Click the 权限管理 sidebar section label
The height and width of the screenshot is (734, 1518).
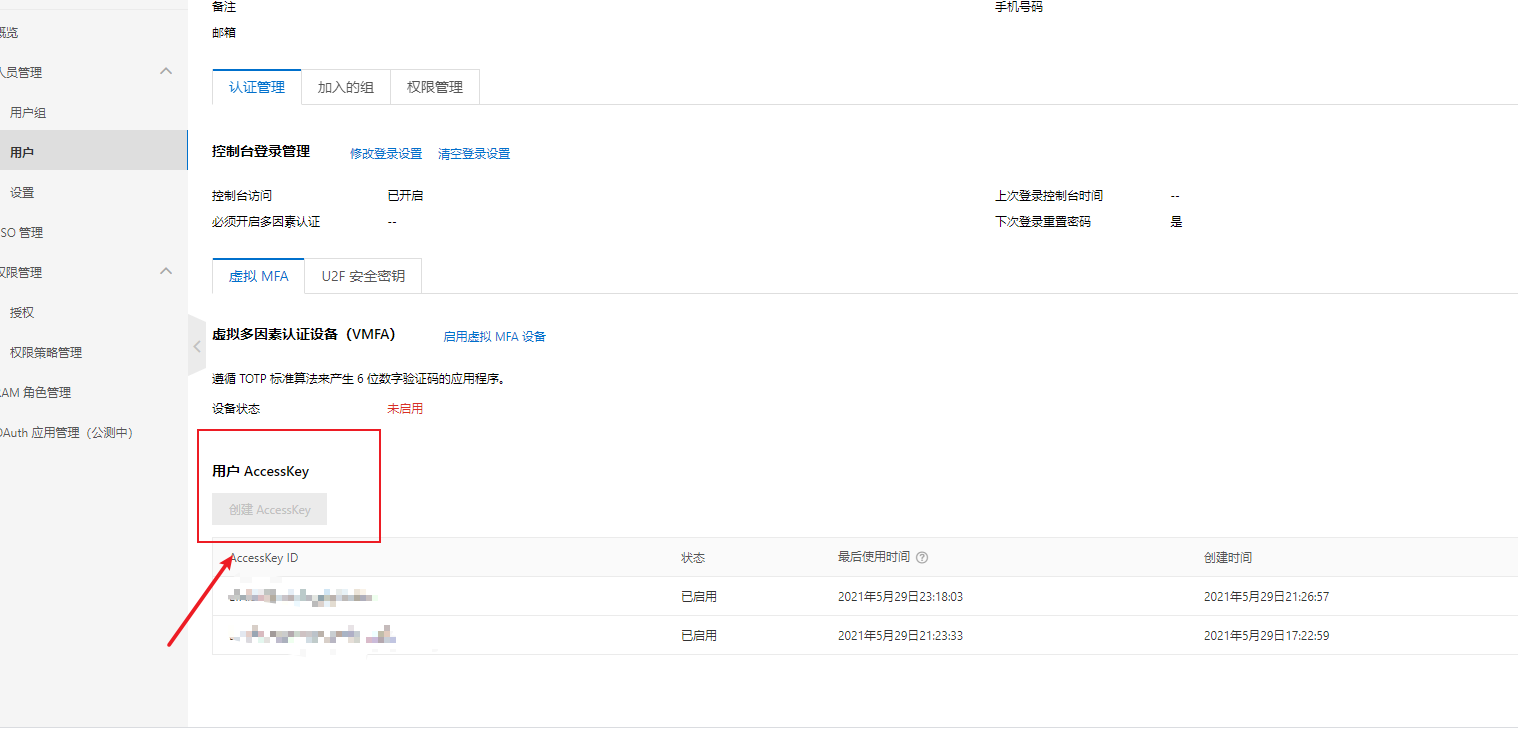[21, 273]
